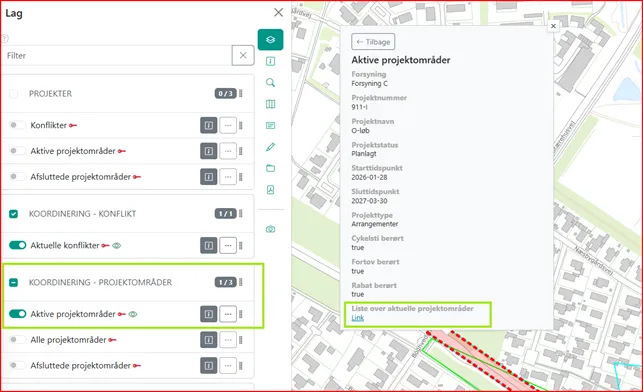Open the Link to aktuelle projektområder list
Viewport: 643px width, 392px height.
tap(358, 318)
